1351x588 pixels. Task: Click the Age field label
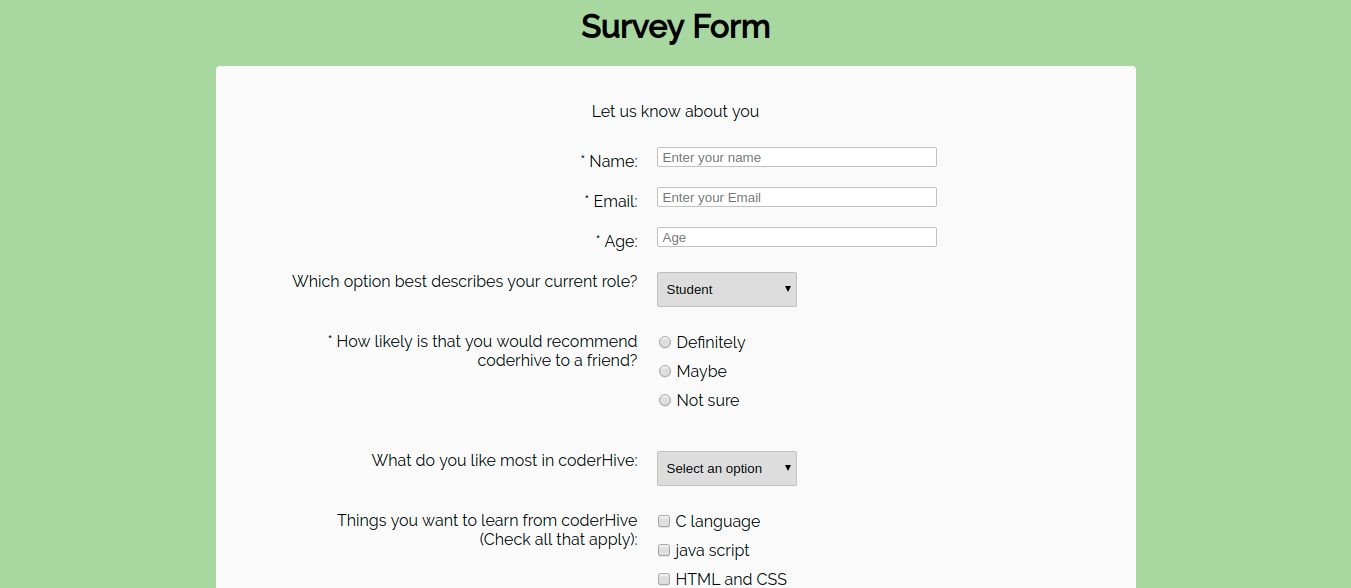point(620,241)
